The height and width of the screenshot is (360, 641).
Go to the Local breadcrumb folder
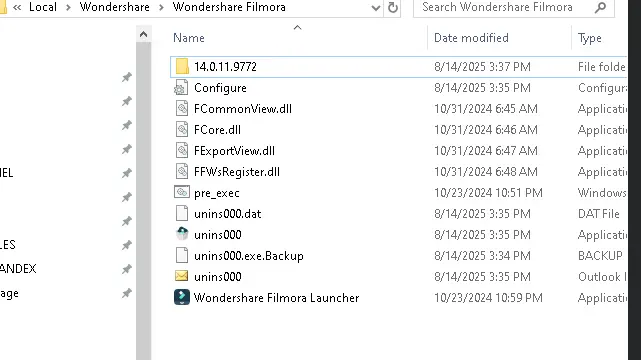click(x=43, y=7)
